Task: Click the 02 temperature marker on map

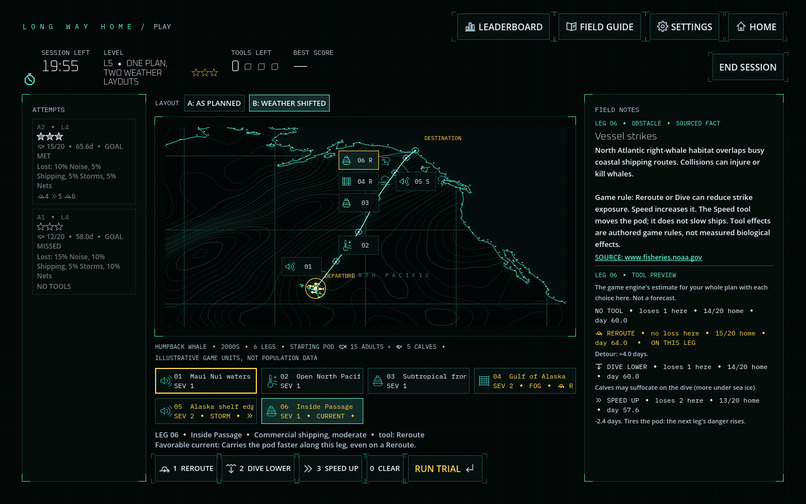Action: (358, 245)
